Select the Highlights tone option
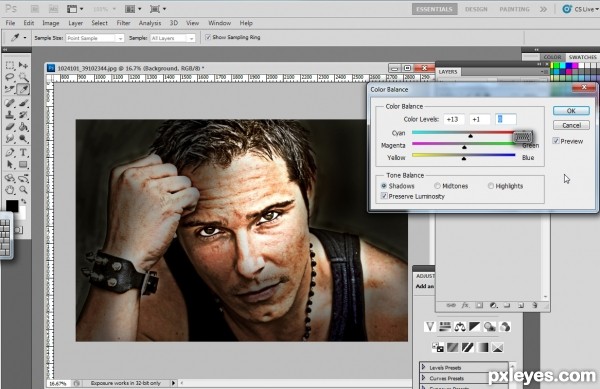This screenshot has width=600, height=389. pyautogui.click(x=491, y=186)
